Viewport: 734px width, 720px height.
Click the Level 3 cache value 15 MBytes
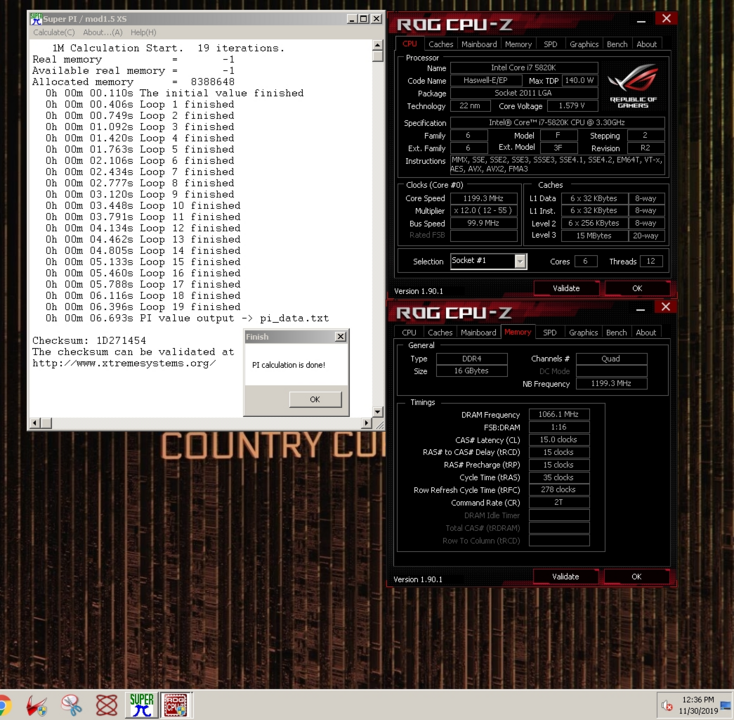pyautogui.click(x=594, y=236)
